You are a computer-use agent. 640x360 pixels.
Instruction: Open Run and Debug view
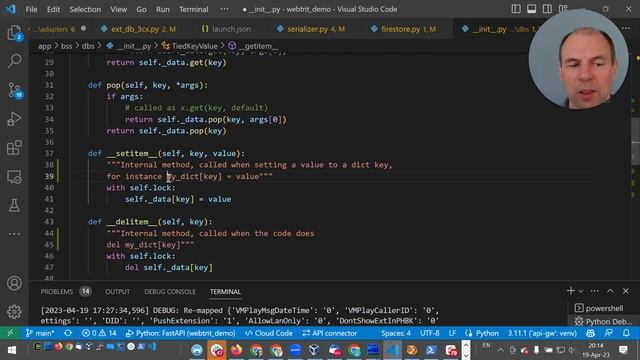point(14,119)
